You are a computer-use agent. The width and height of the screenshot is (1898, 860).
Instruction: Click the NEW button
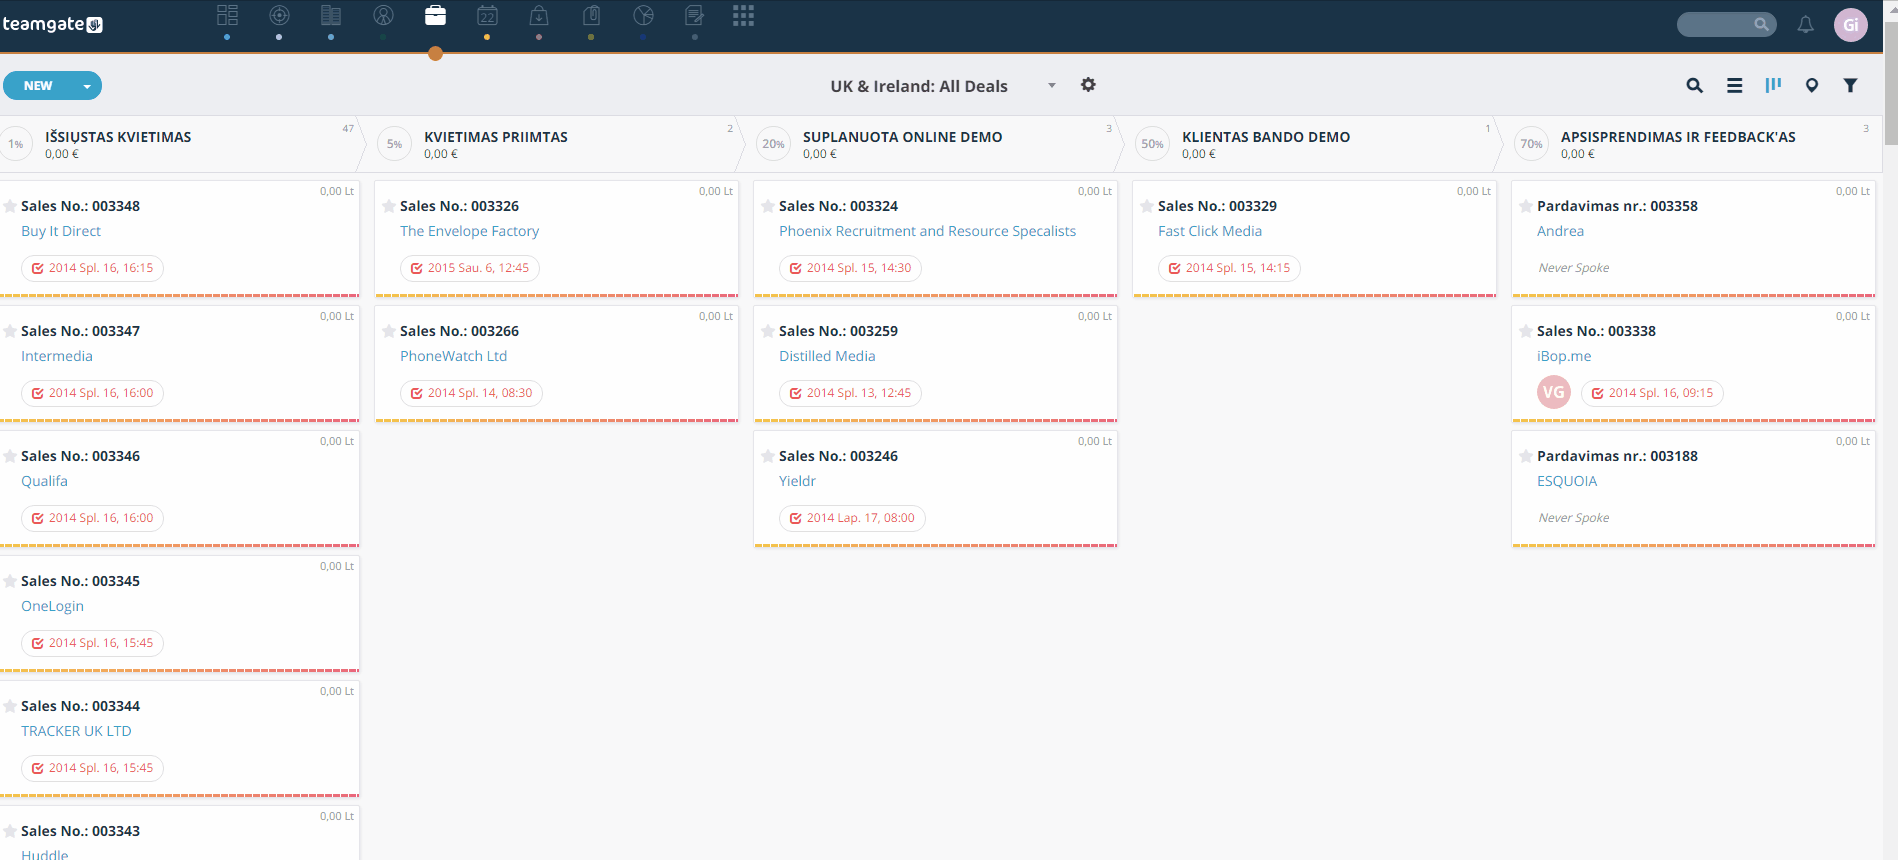[38, 86]
